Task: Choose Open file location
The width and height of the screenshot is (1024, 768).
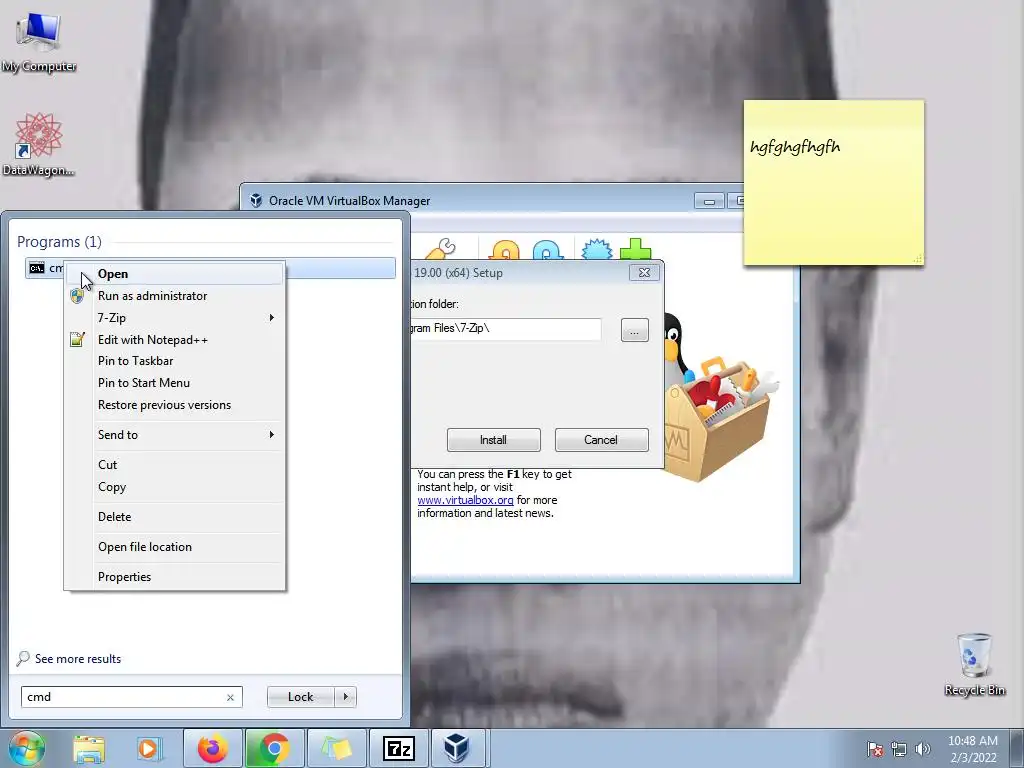Action: tap(174, 547)
